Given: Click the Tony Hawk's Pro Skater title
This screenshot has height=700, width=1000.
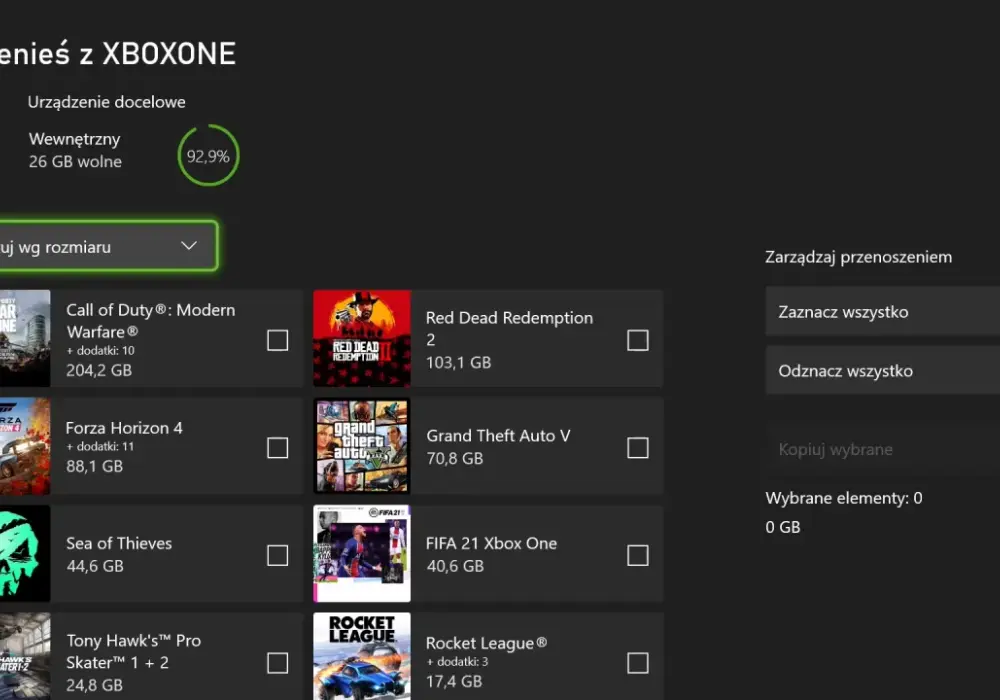Looking at the screenshot, I should [x=133, y=652].
